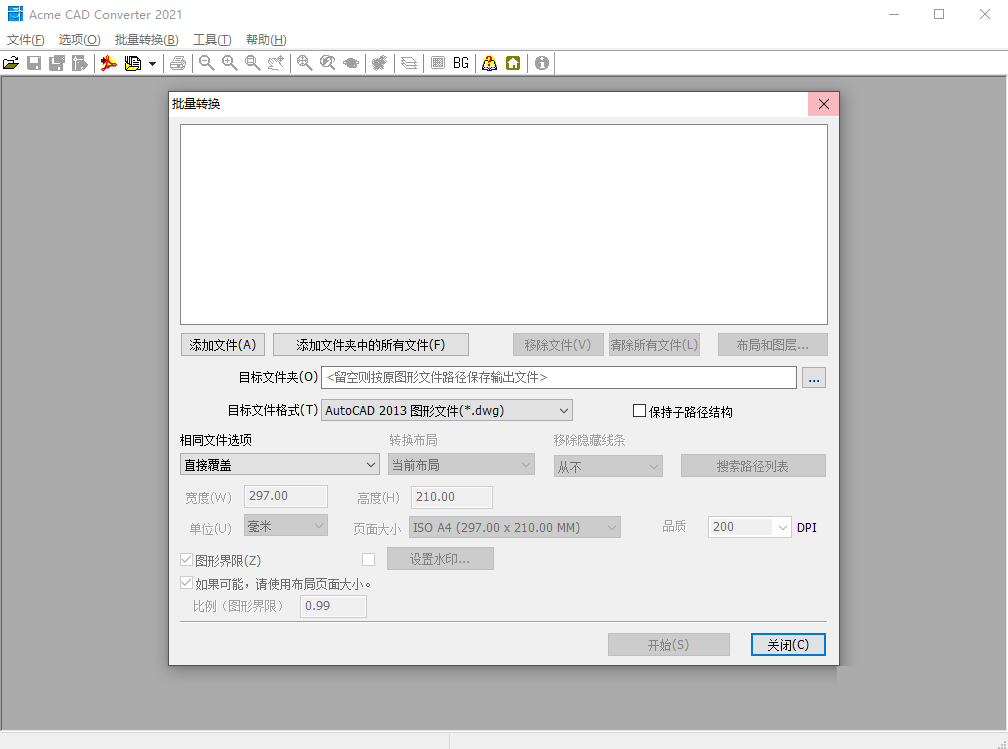The height and width of the screenshot is (749, 1008).
Task: Click the 移除文件(V) button
Action: coord(558,345)
